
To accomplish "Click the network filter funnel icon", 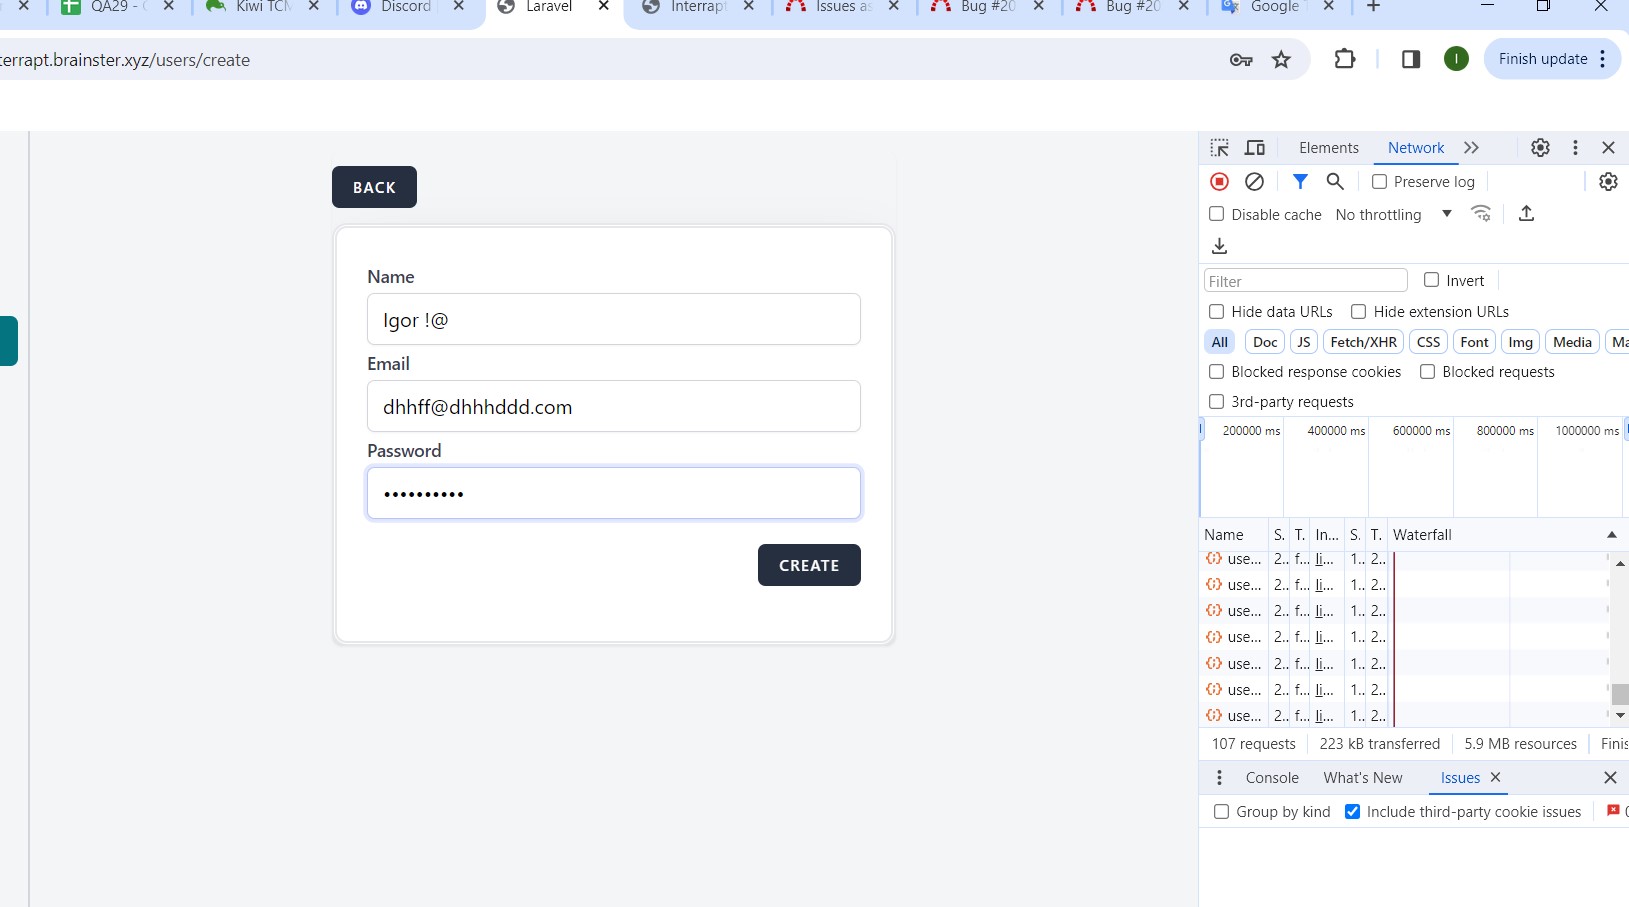I will coord(1300,182).
